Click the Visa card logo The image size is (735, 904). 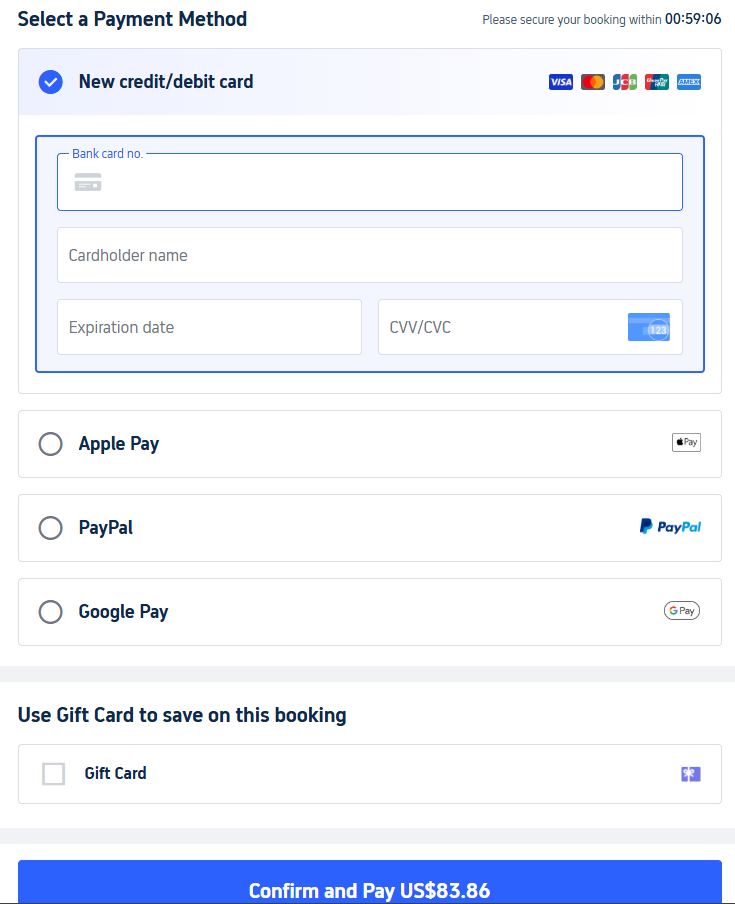click(560, 82)
